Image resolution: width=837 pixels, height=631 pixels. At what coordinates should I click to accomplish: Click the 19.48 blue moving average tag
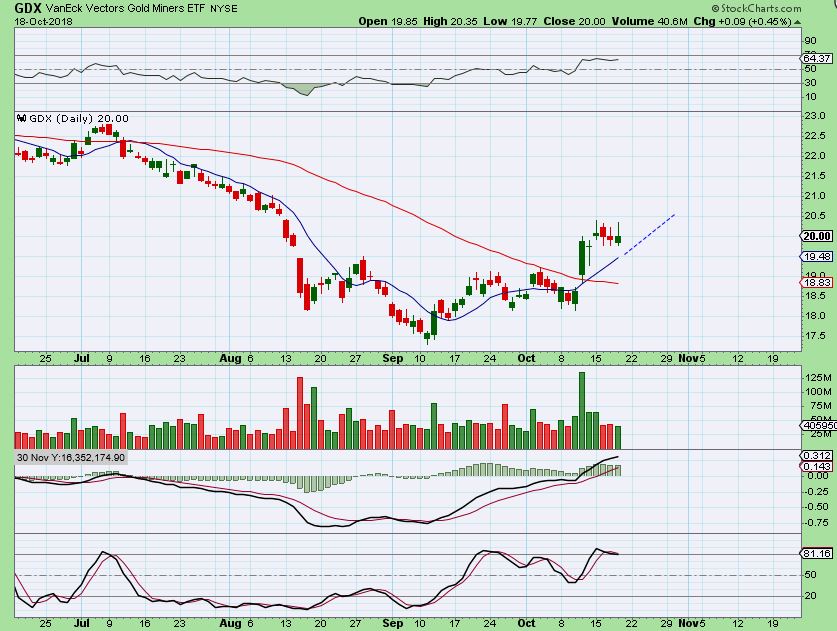(817, 256)
